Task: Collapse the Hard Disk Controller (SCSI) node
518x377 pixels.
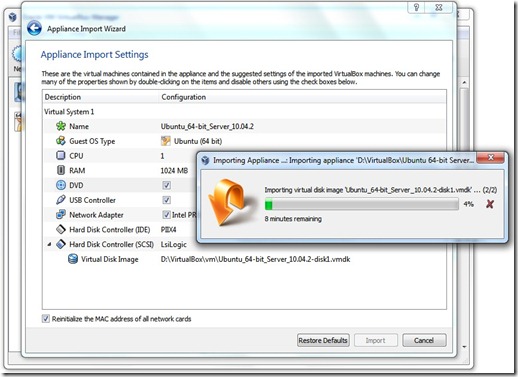Action: (49, 244)
